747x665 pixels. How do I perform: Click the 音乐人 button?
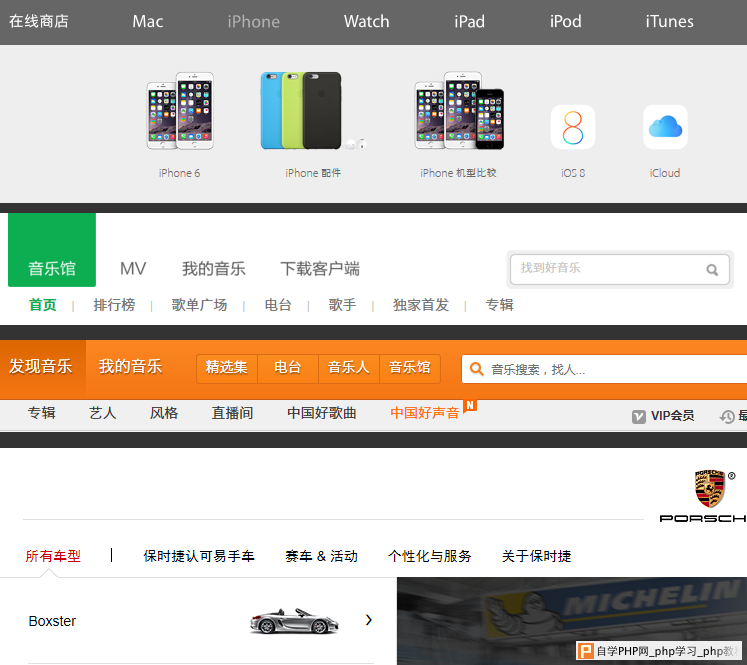(x=349, y=368)
